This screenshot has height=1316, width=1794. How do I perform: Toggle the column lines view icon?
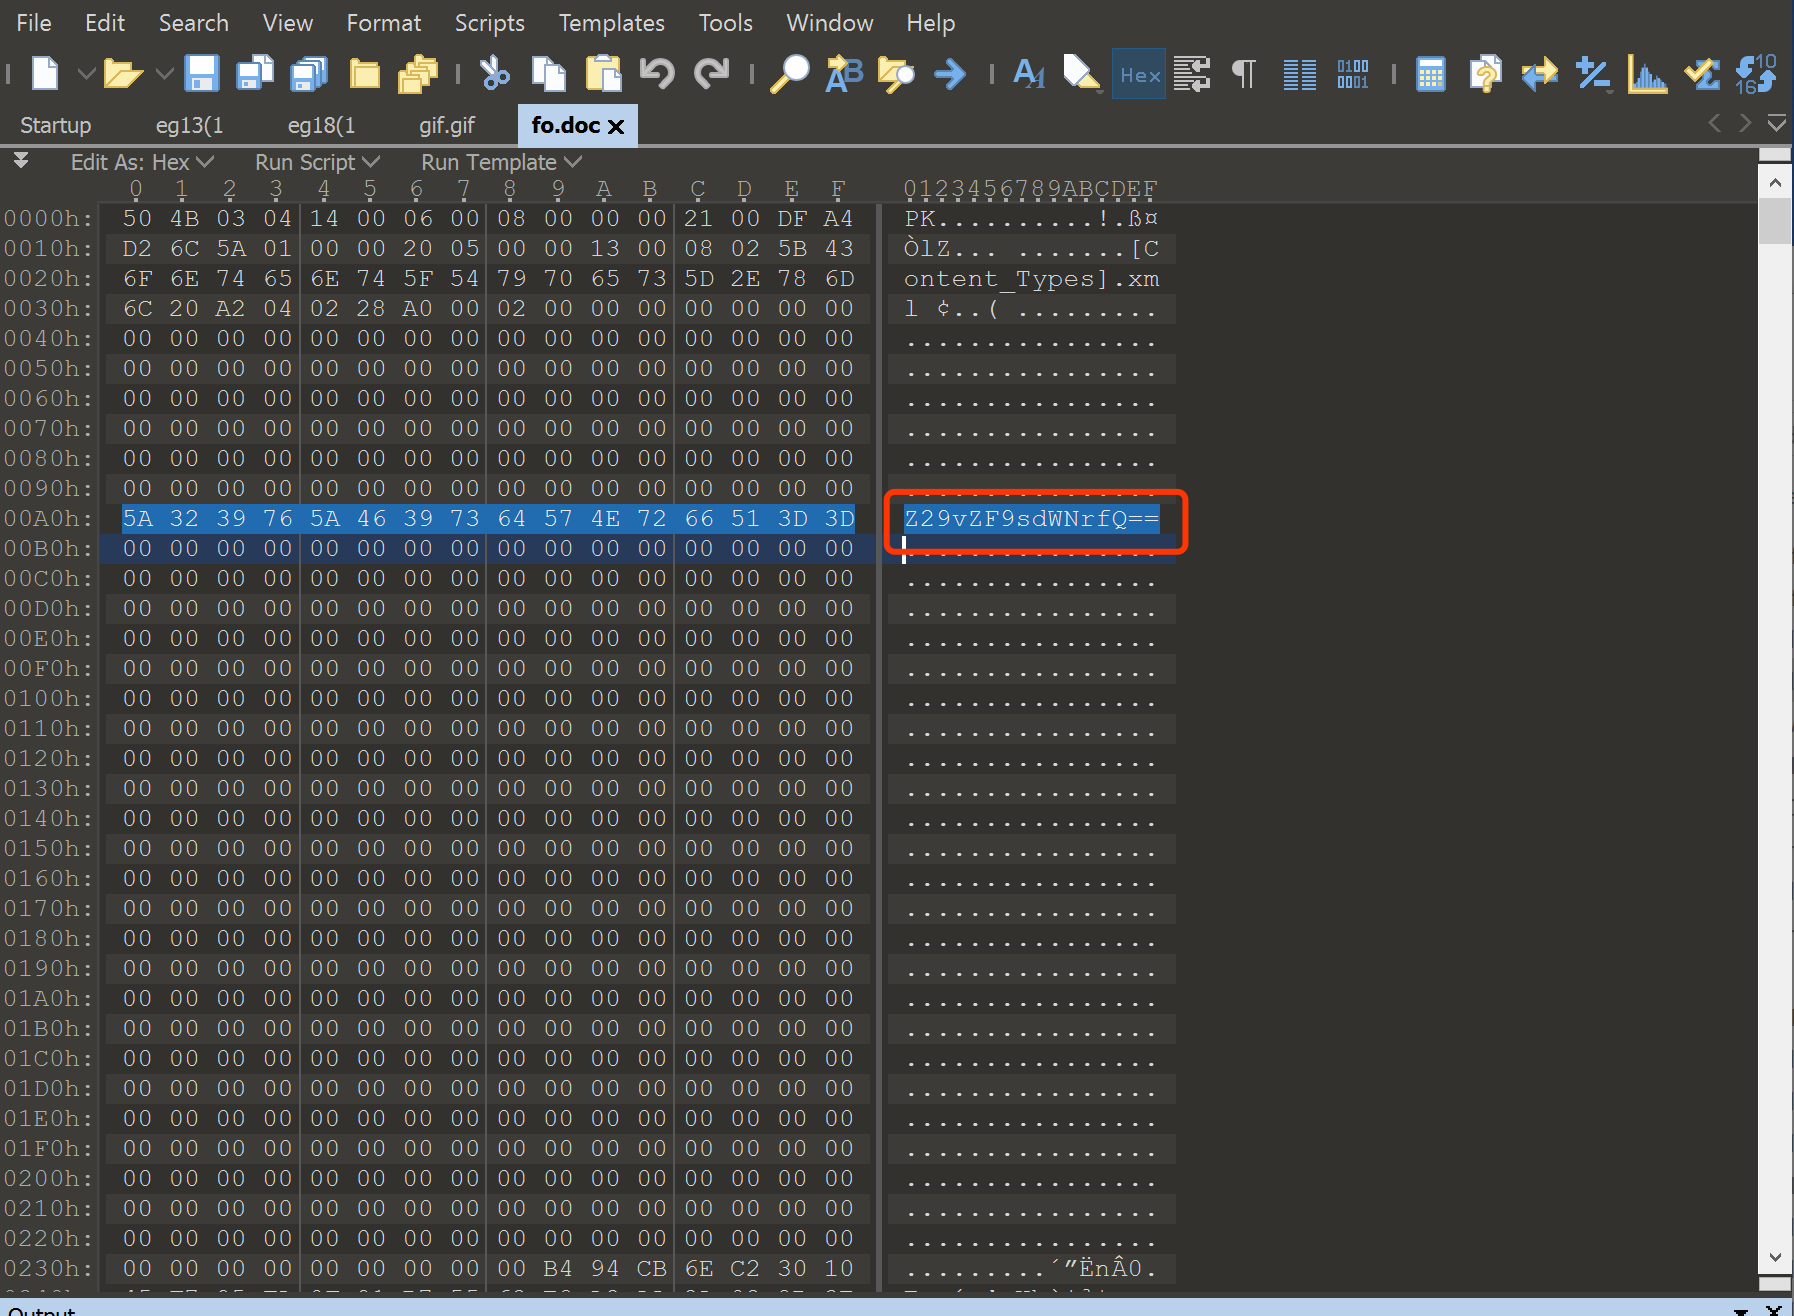click(x=1299, y=74)
